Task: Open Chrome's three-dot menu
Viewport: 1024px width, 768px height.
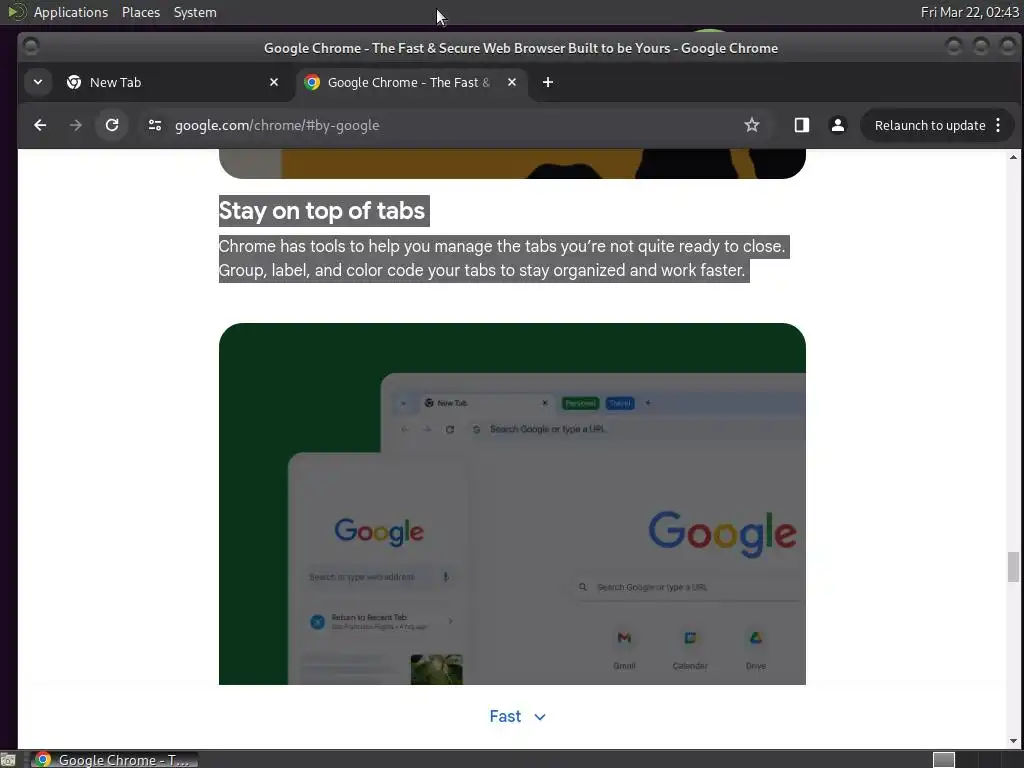Action: pos(998,125)
